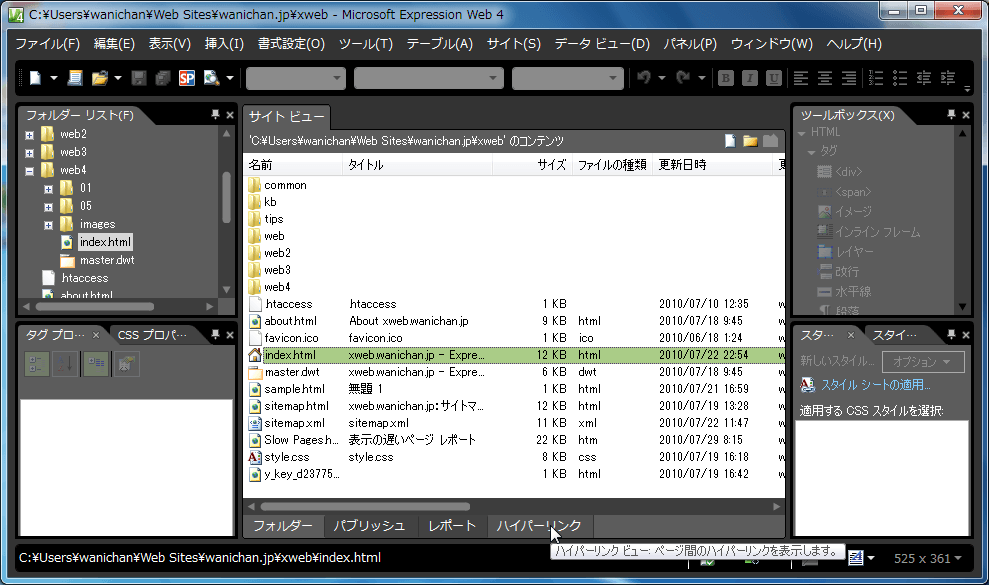Viewport: 989px width, 585px height.
Task: Open the second font combo box in toolbar
Action: tap(429, 78)
